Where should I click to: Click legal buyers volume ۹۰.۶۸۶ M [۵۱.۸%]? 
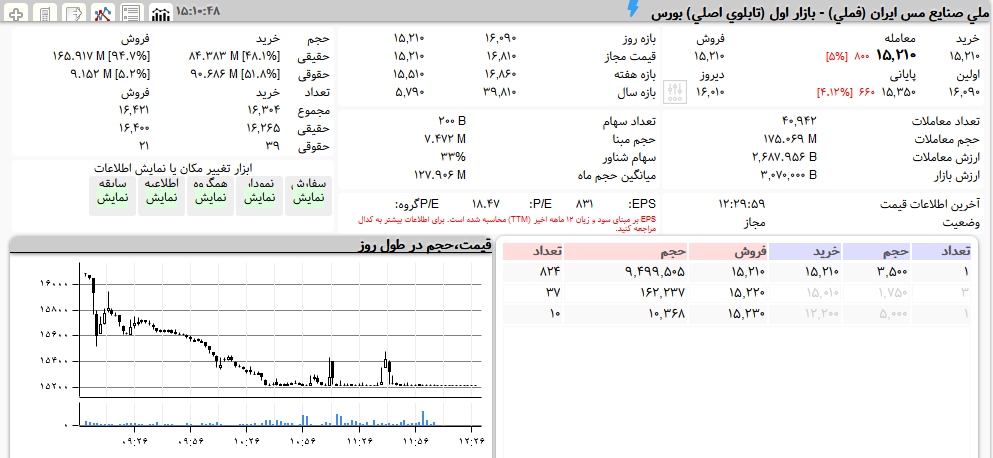point(234,73)
